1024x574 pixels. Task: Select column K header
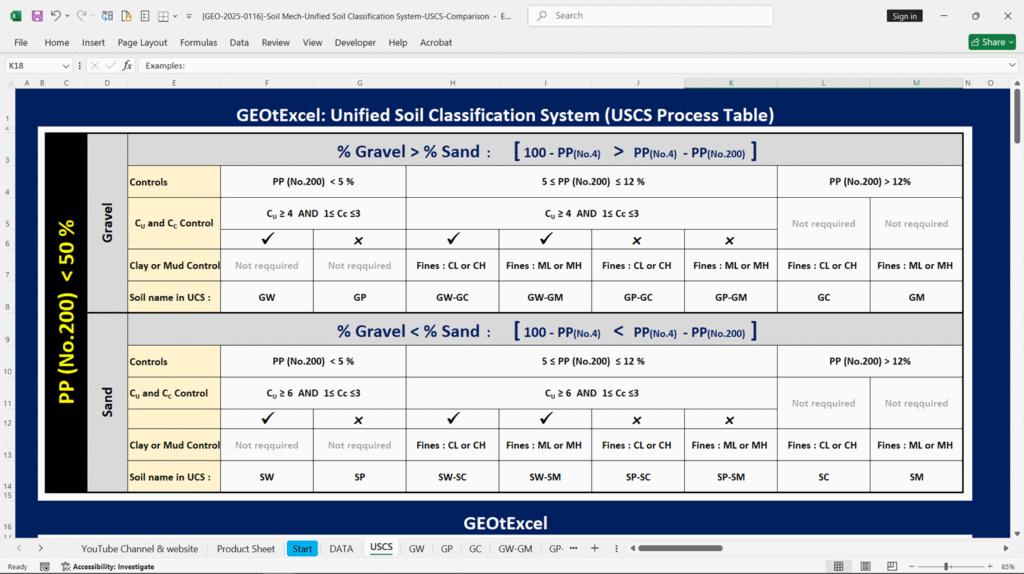point(731,83)
